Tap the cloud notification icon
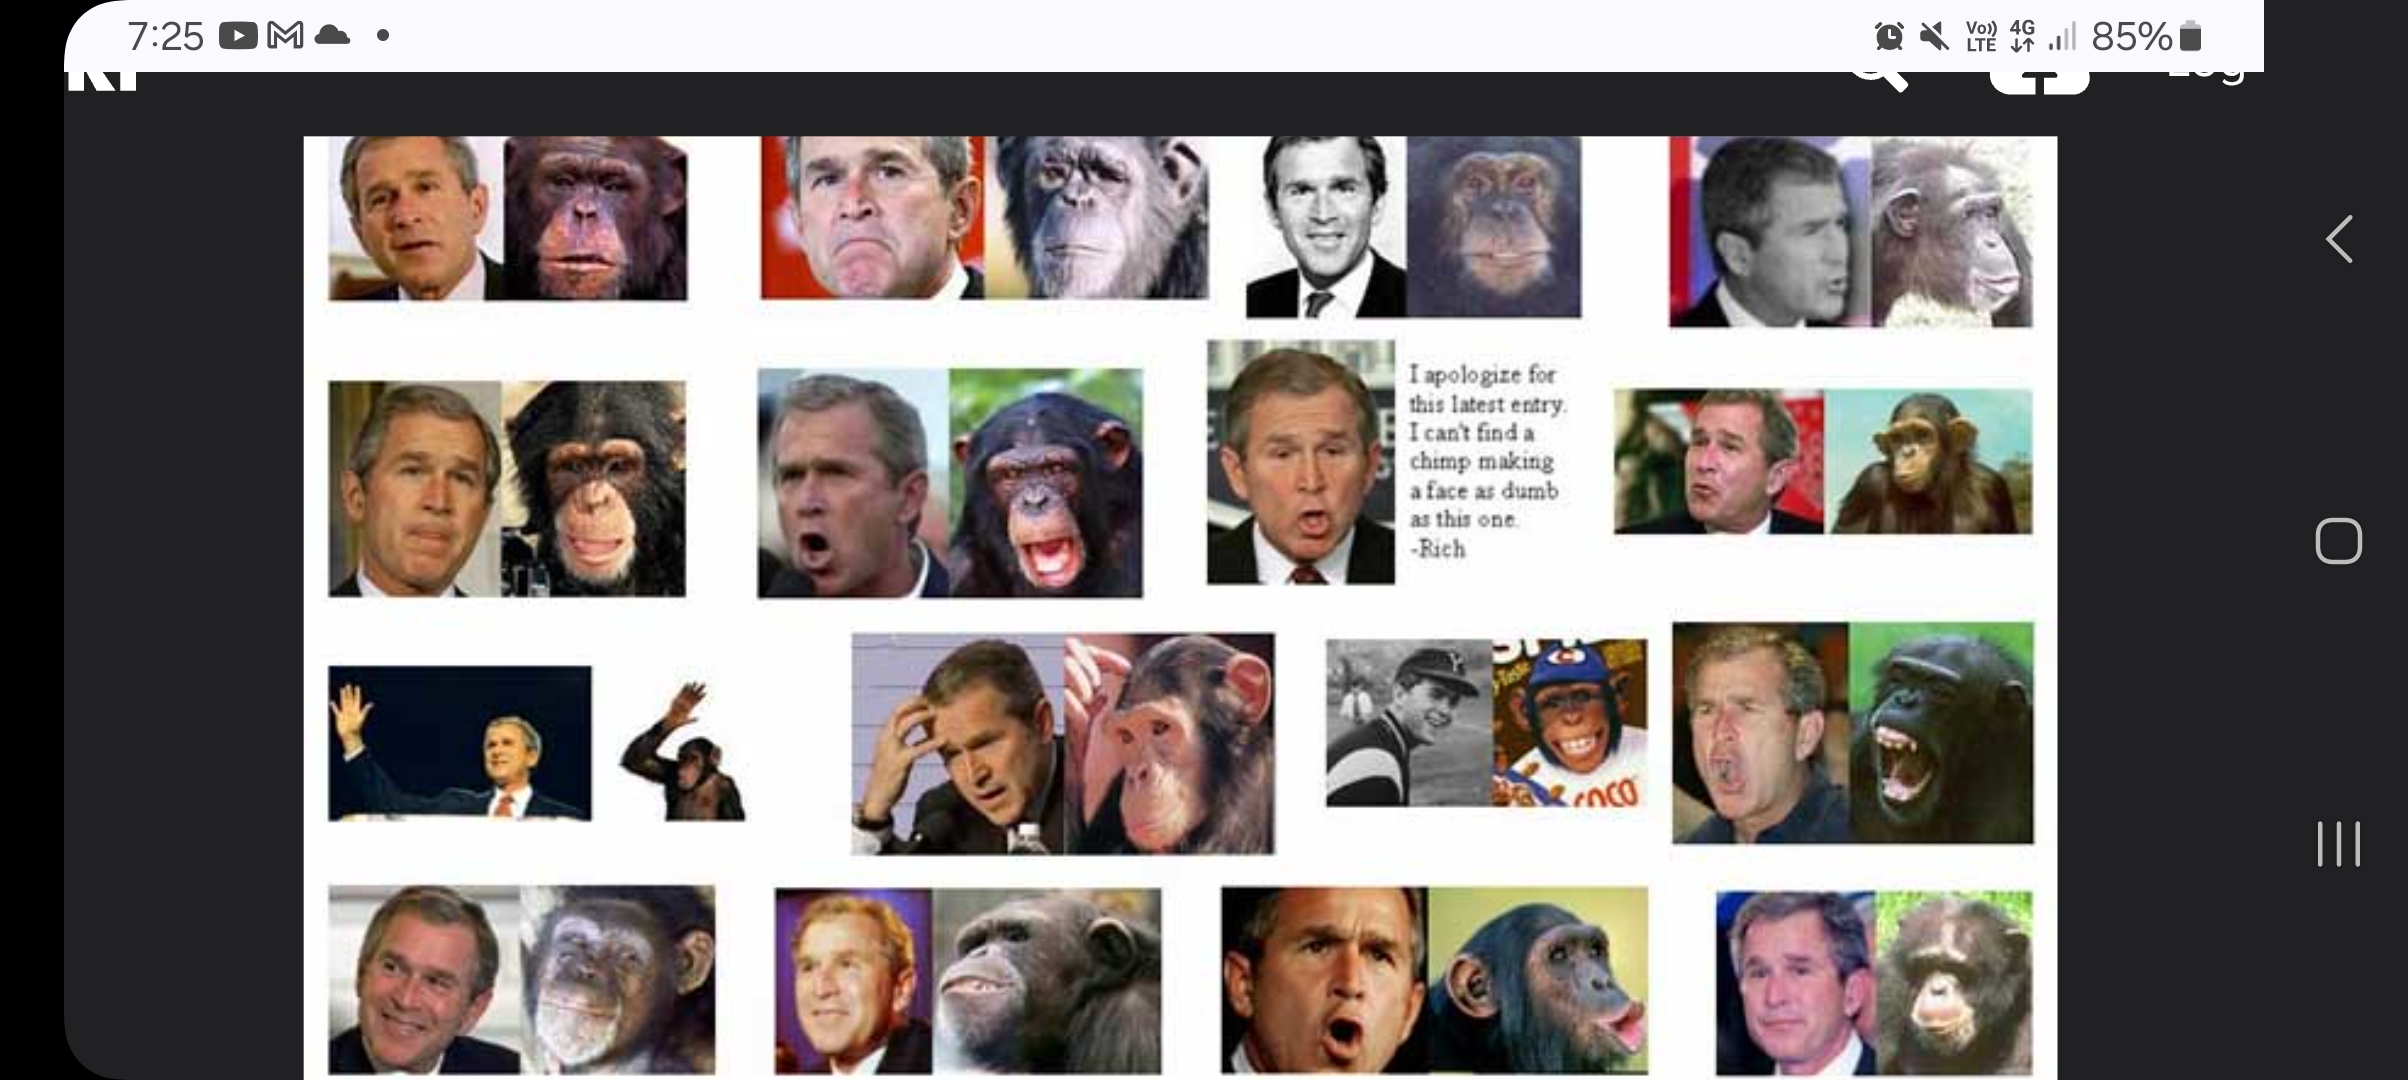This screenshot has width=2408, height=1080. (332, 37)
